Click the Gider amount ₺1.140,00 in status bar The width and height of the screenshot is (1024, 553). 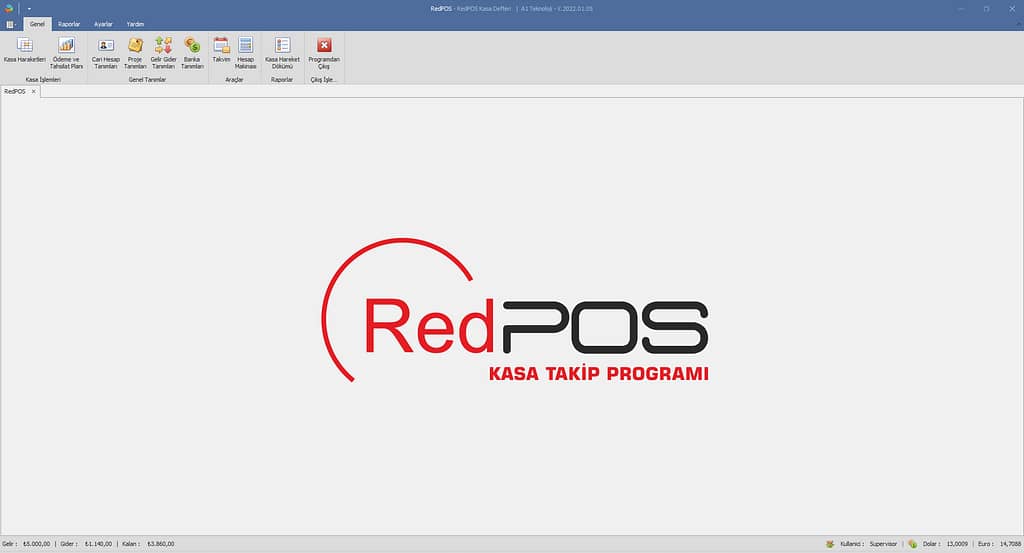[x=99, y=544]
